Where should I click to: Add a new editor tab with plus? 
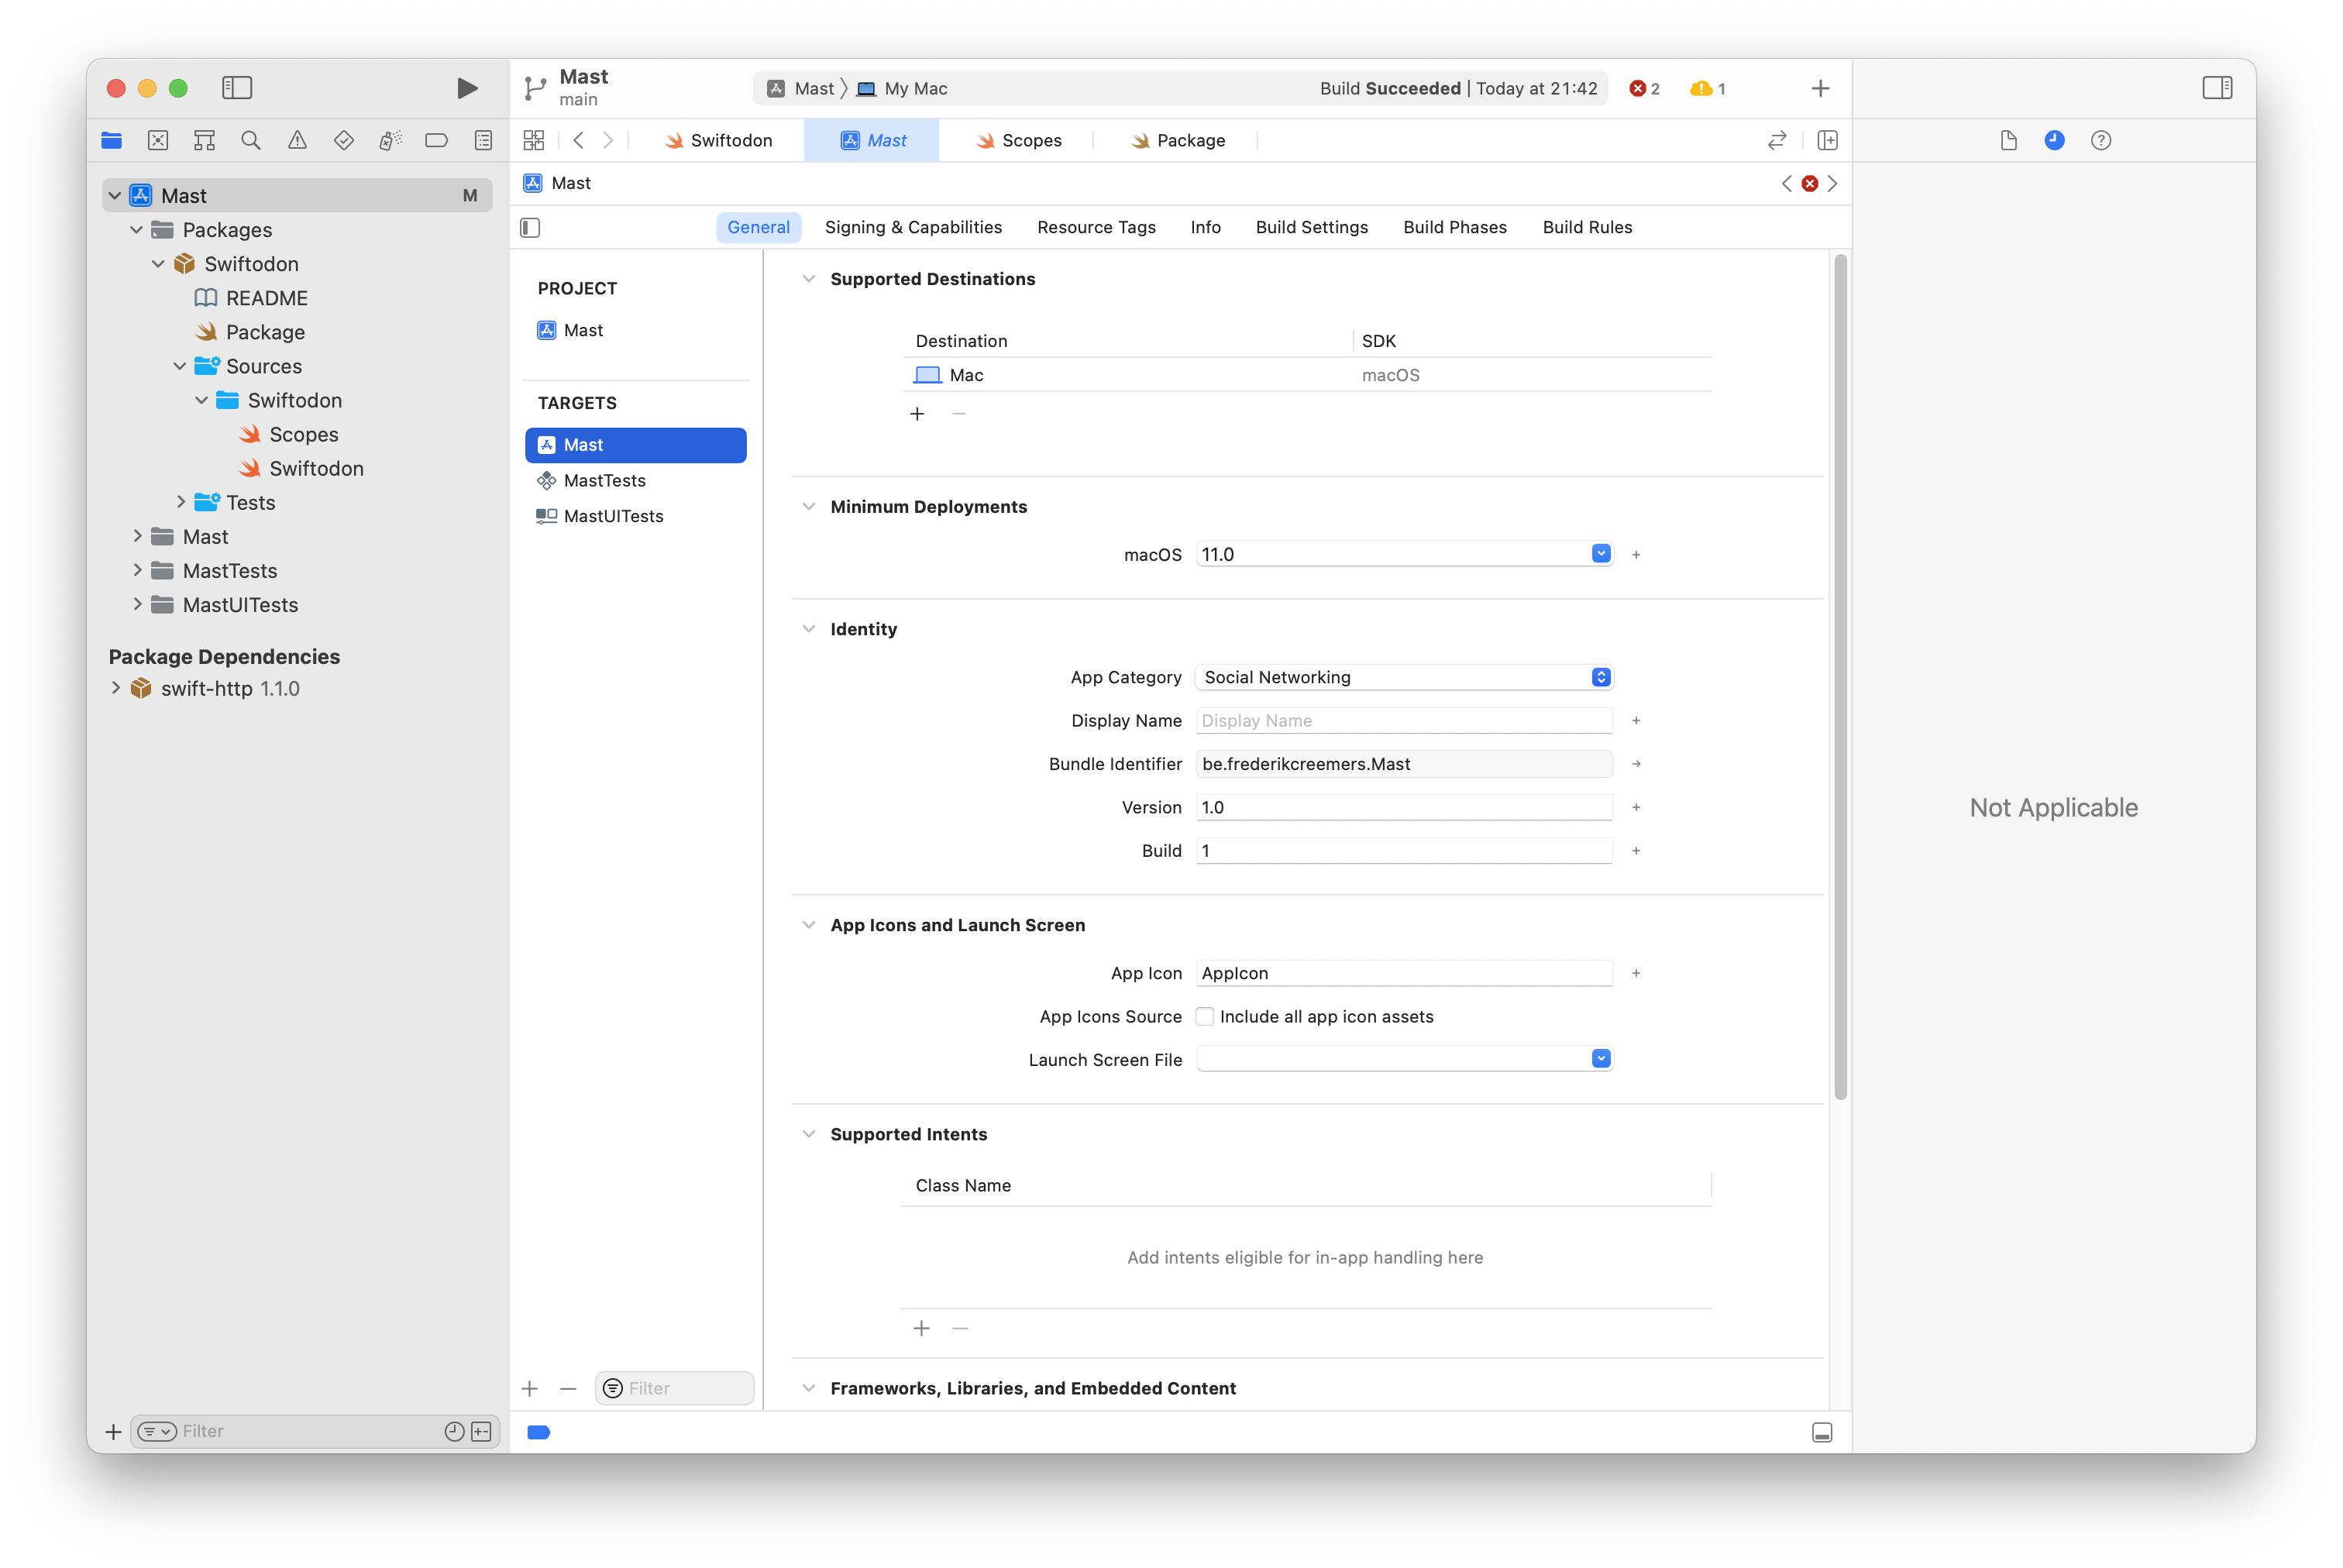(1820, 88)
